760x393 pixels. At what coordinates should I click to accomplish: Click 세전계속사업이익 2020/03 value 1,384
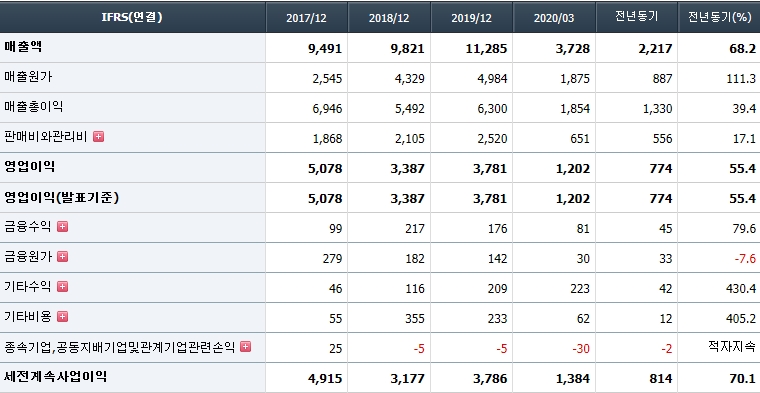(572, 378)
